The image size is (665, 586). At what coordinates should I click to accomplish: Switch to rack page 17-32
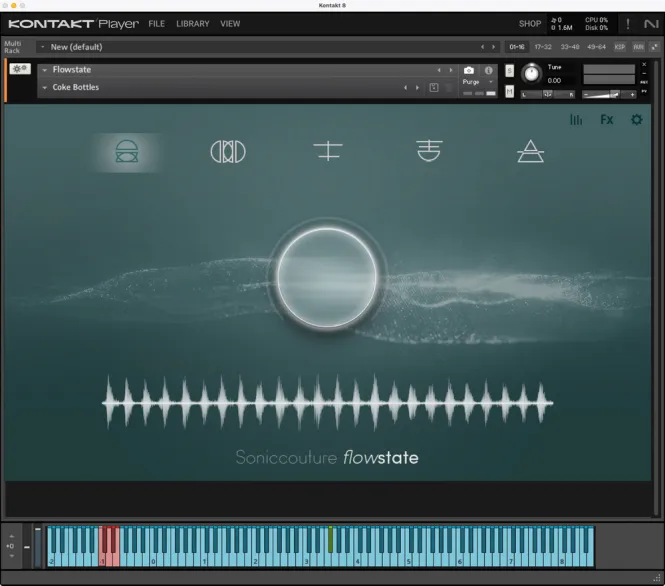point(543,47)
